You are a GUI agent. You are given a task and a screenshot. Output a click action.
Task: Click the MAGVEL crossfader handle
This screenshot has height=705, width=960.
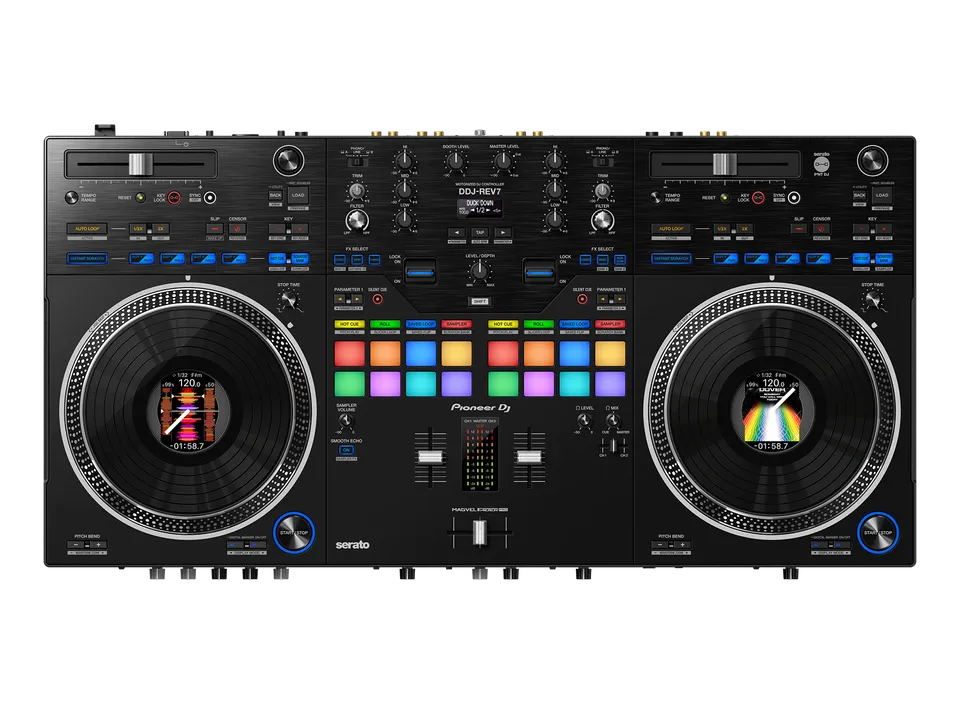(479, 532)
